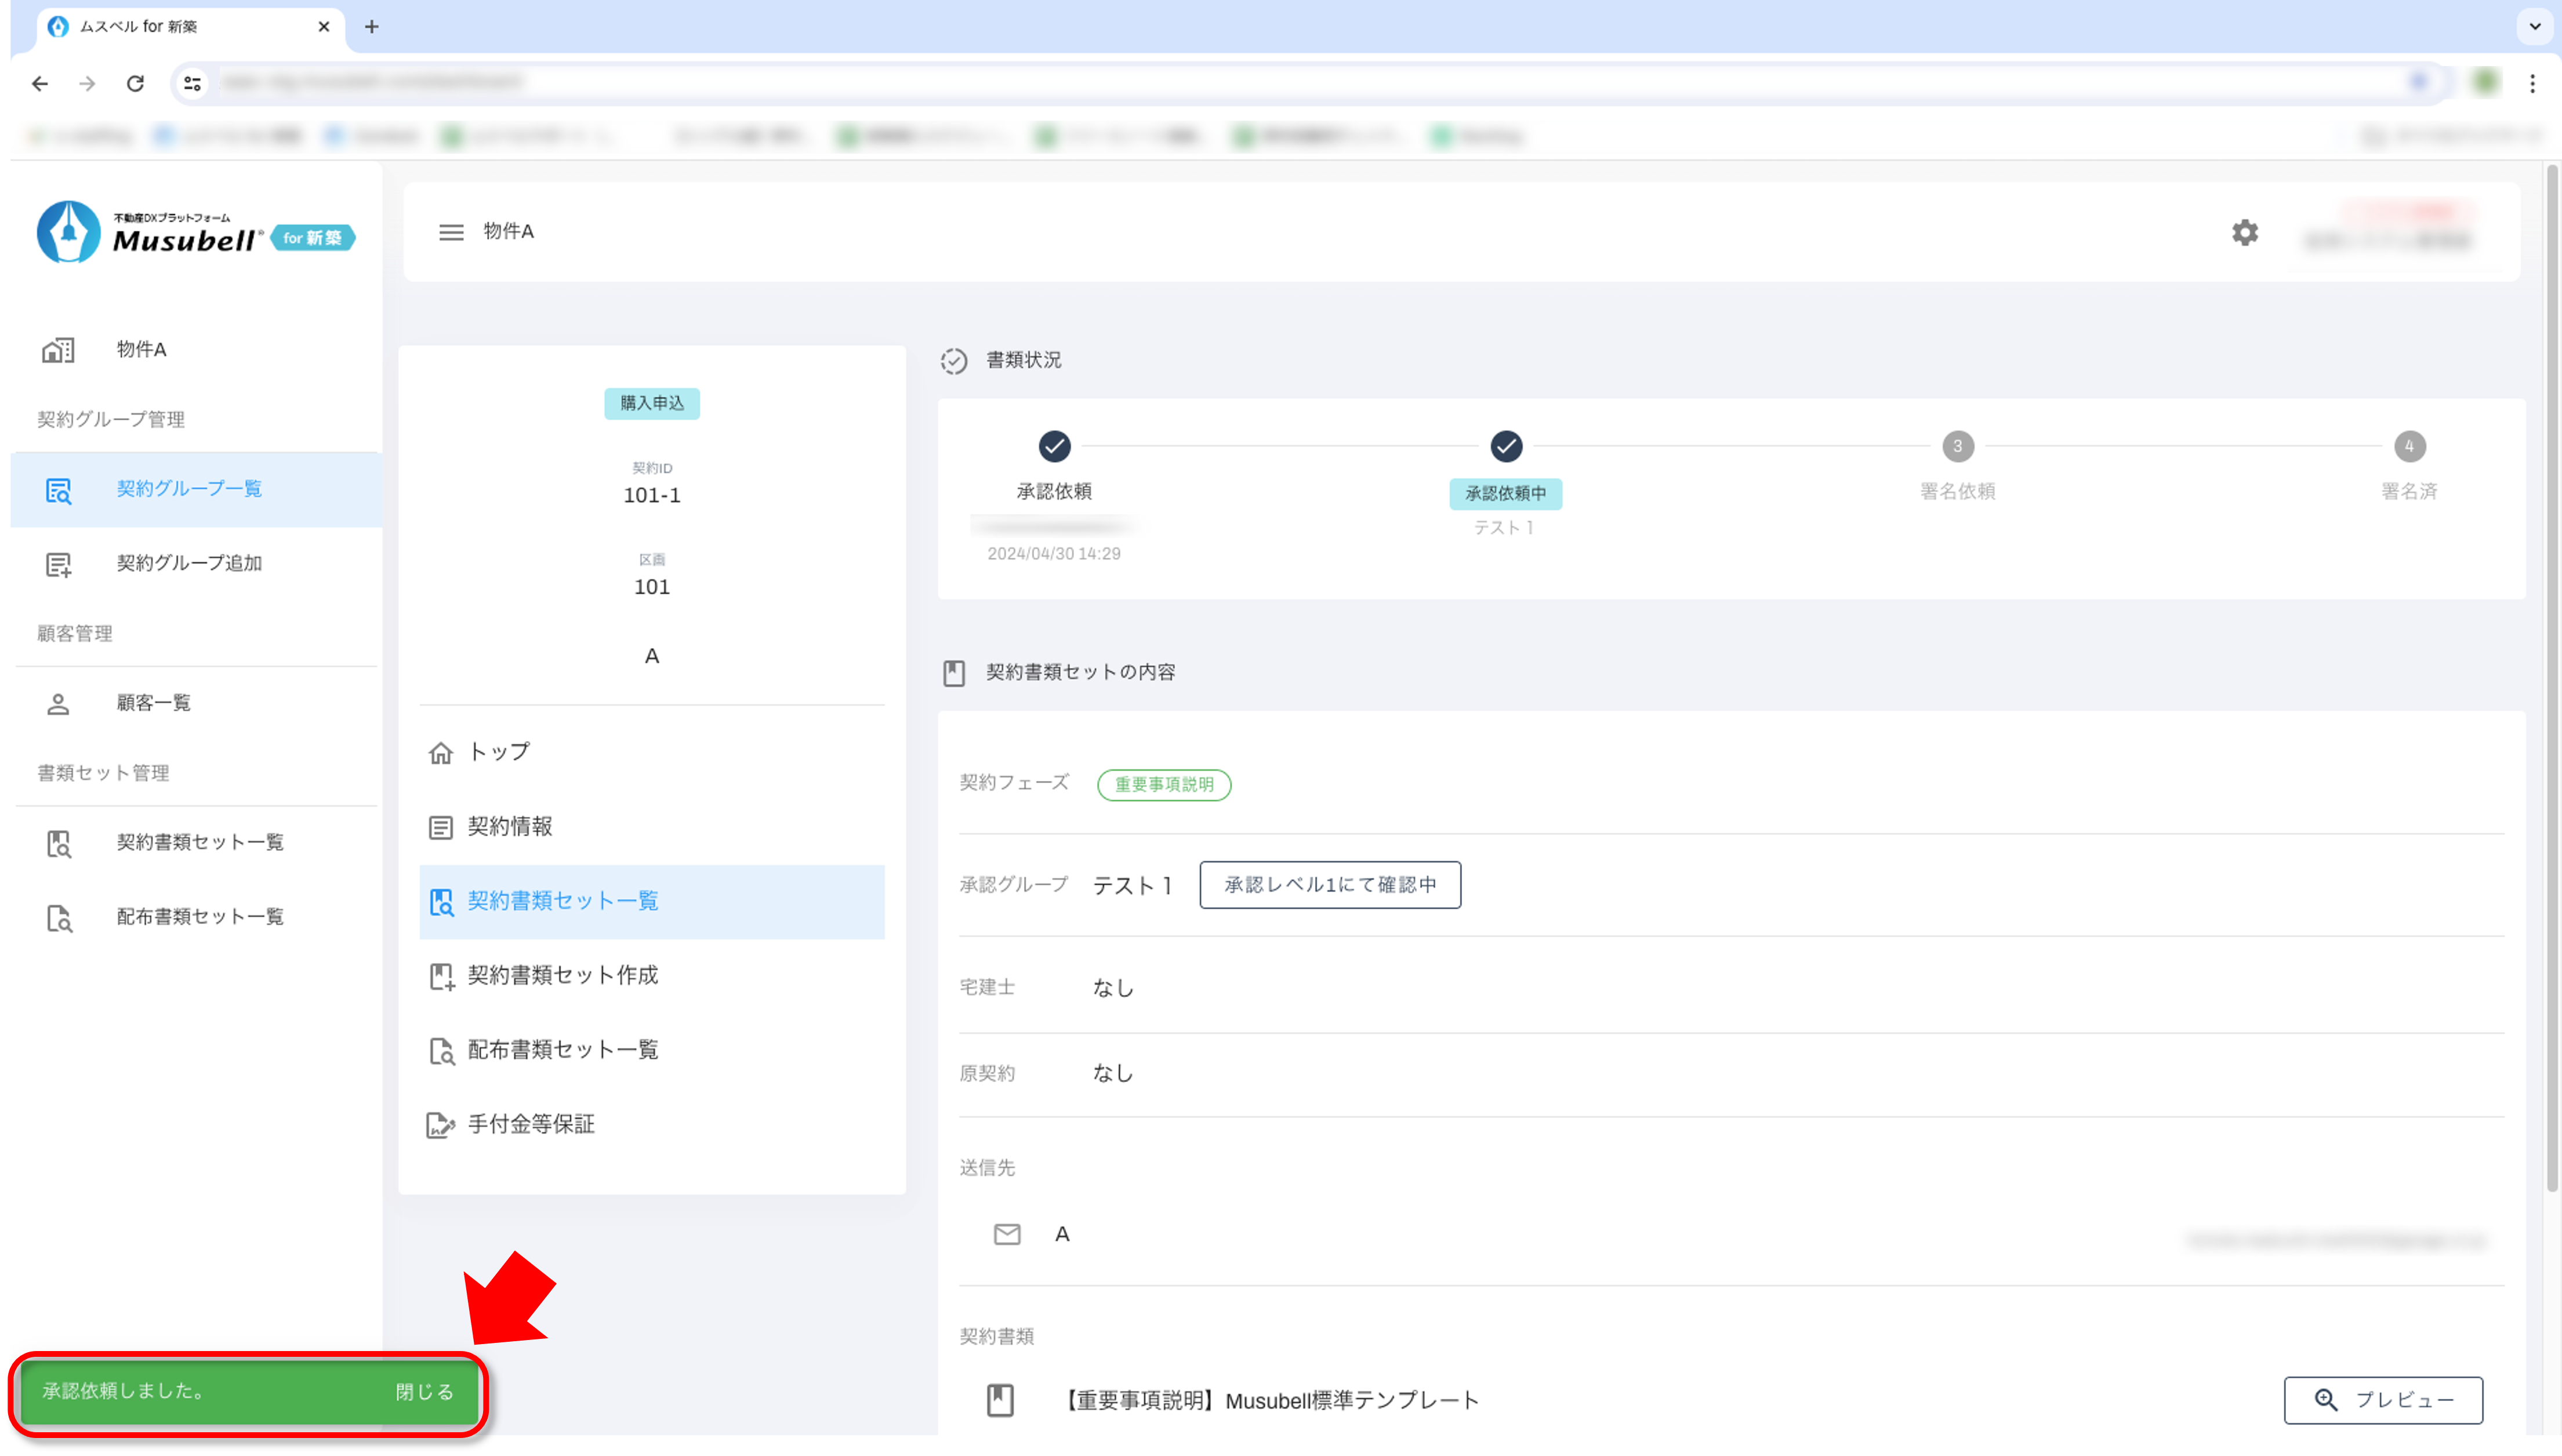Go to 契約書類セット作成
The width and height of the screenshot is (2562, 1456).
point(562,975)
